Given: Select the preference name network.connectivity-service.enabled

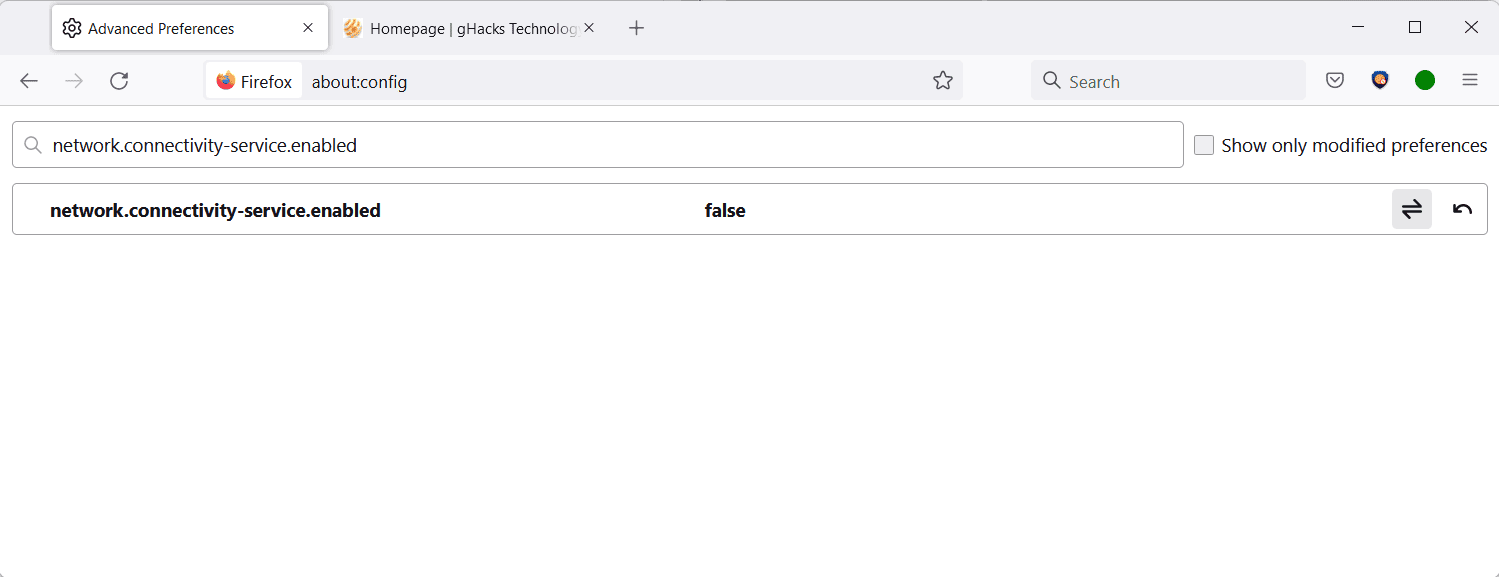Looking at the screenshot, I should pos(215,210).
